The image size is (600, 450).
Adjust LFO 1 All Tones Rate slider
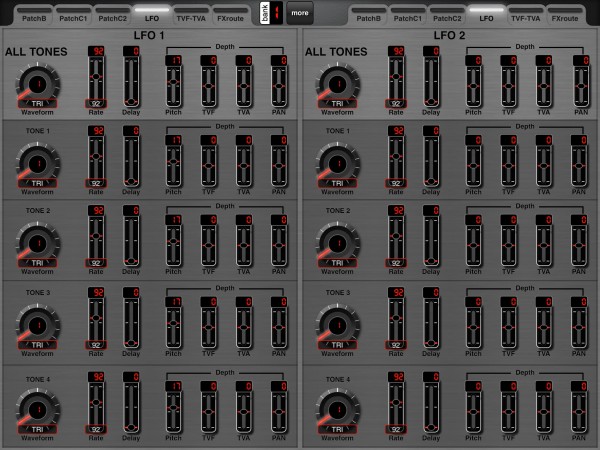click(96, 78)
